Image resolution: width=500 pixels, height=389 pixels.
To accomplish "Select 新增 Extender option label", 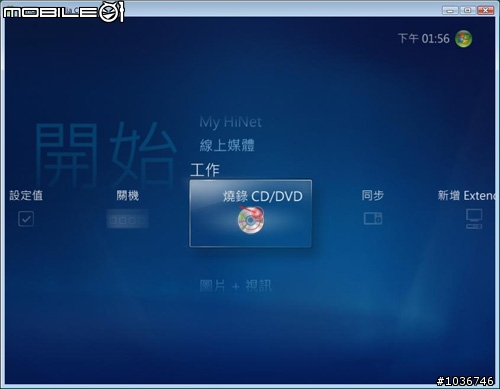I will [466, 196].
